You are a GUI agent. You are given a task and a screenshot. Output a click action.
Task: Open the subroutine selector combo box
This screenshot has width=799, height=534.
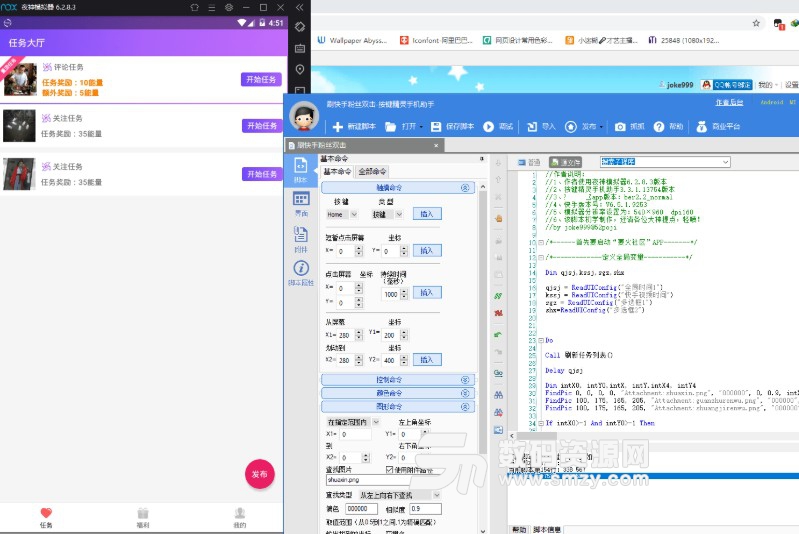pyautogui.click(x=665, y=162)
